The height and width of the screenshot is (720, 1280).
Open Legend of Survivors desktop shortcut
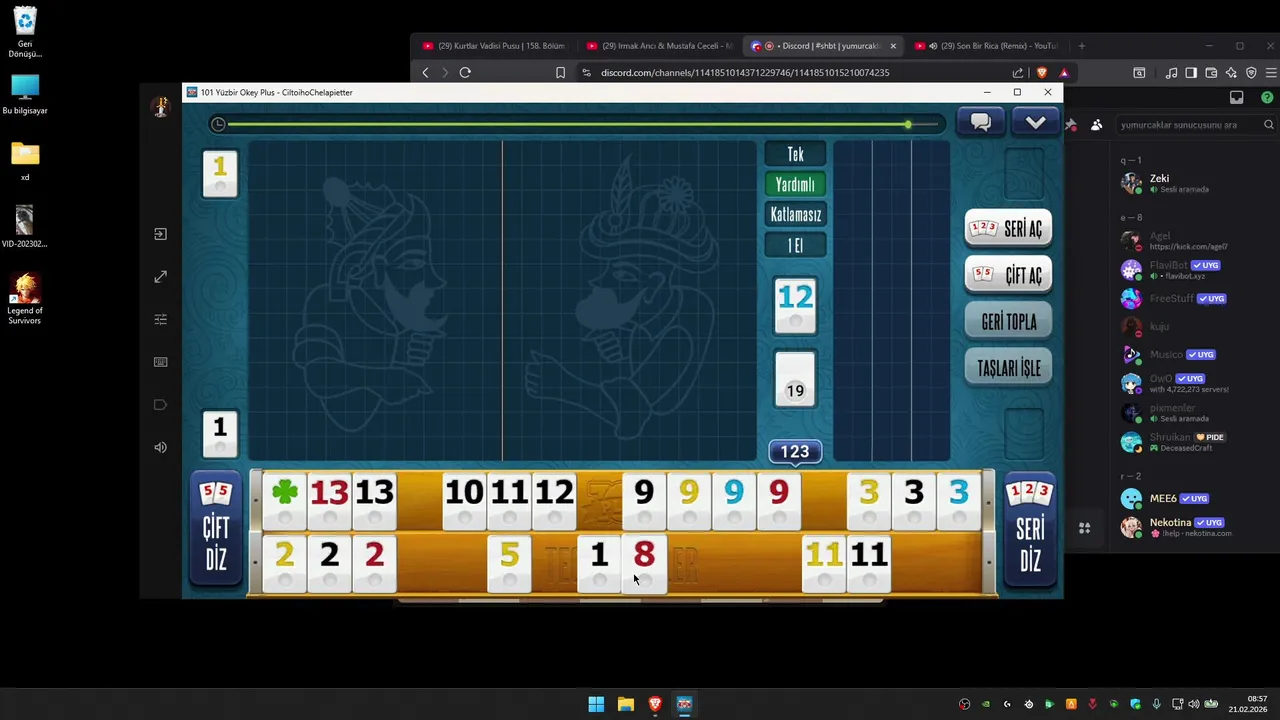click(25, 298)
